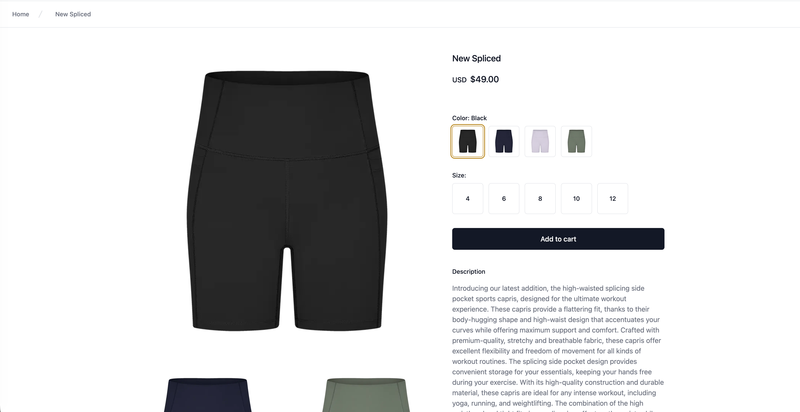Choose size 6

click(x=504, y=199)
